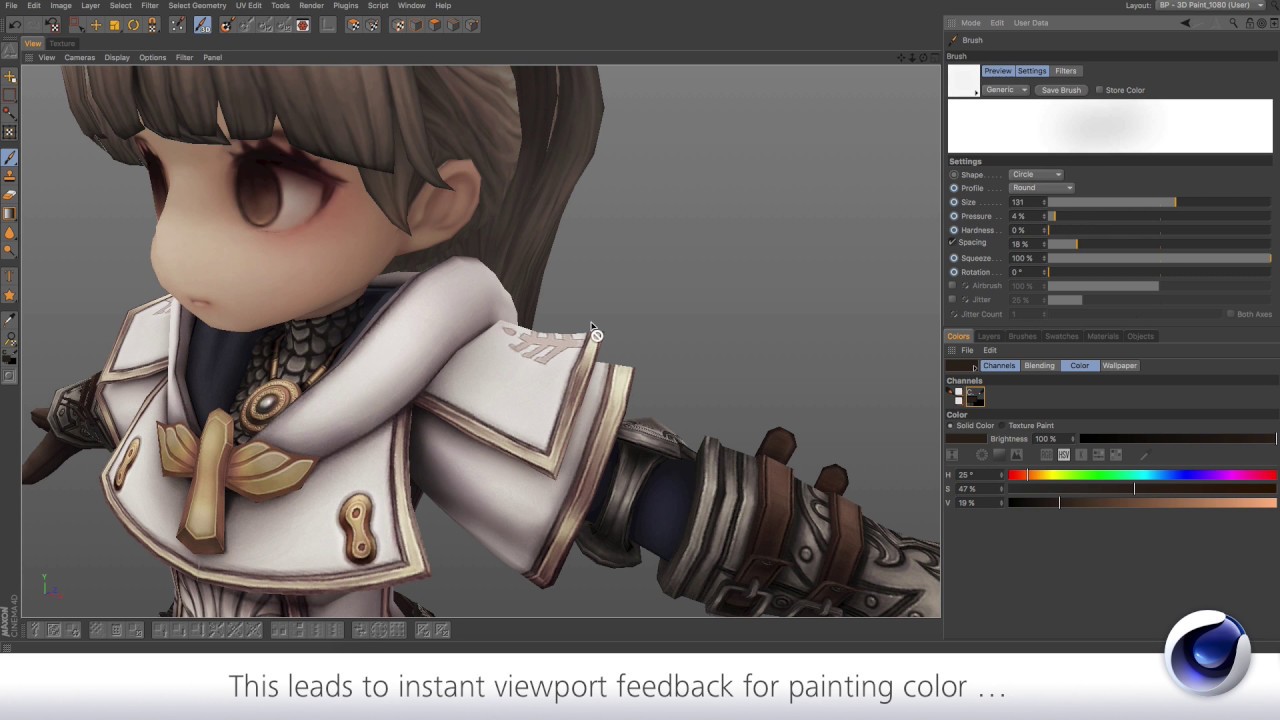This screenshot has height=720, width=1280.
Task: Click the Blending button in Colors panel
Action: tap(1039, 366)
